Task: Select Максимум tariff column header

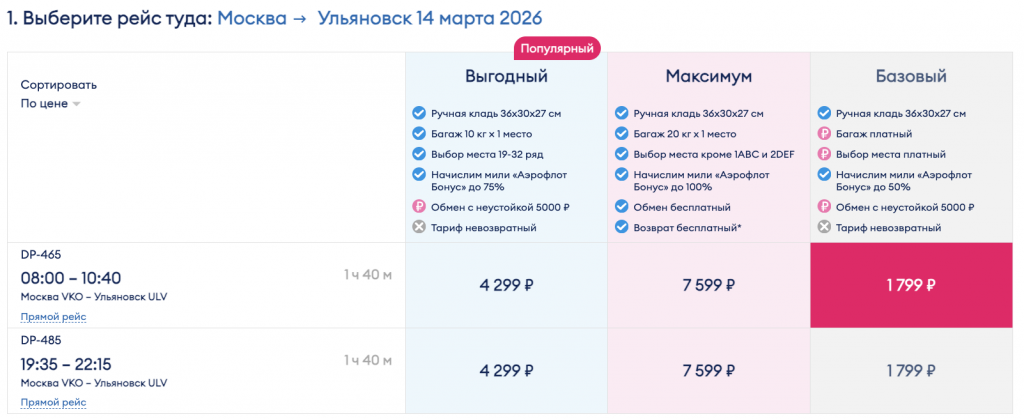Action: (x=708, y=76)
